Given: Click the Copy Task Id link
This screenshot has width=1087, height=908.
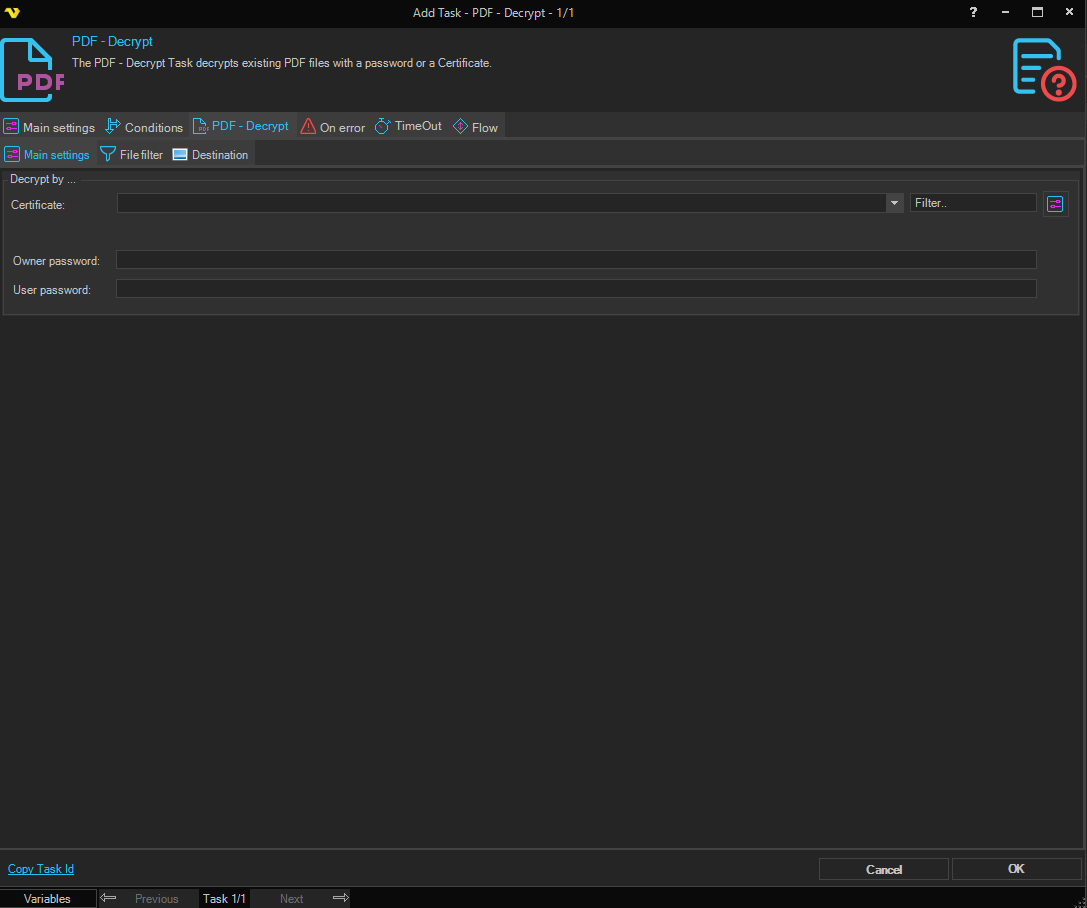Looking at the screenshot, I should pos(41,869).
